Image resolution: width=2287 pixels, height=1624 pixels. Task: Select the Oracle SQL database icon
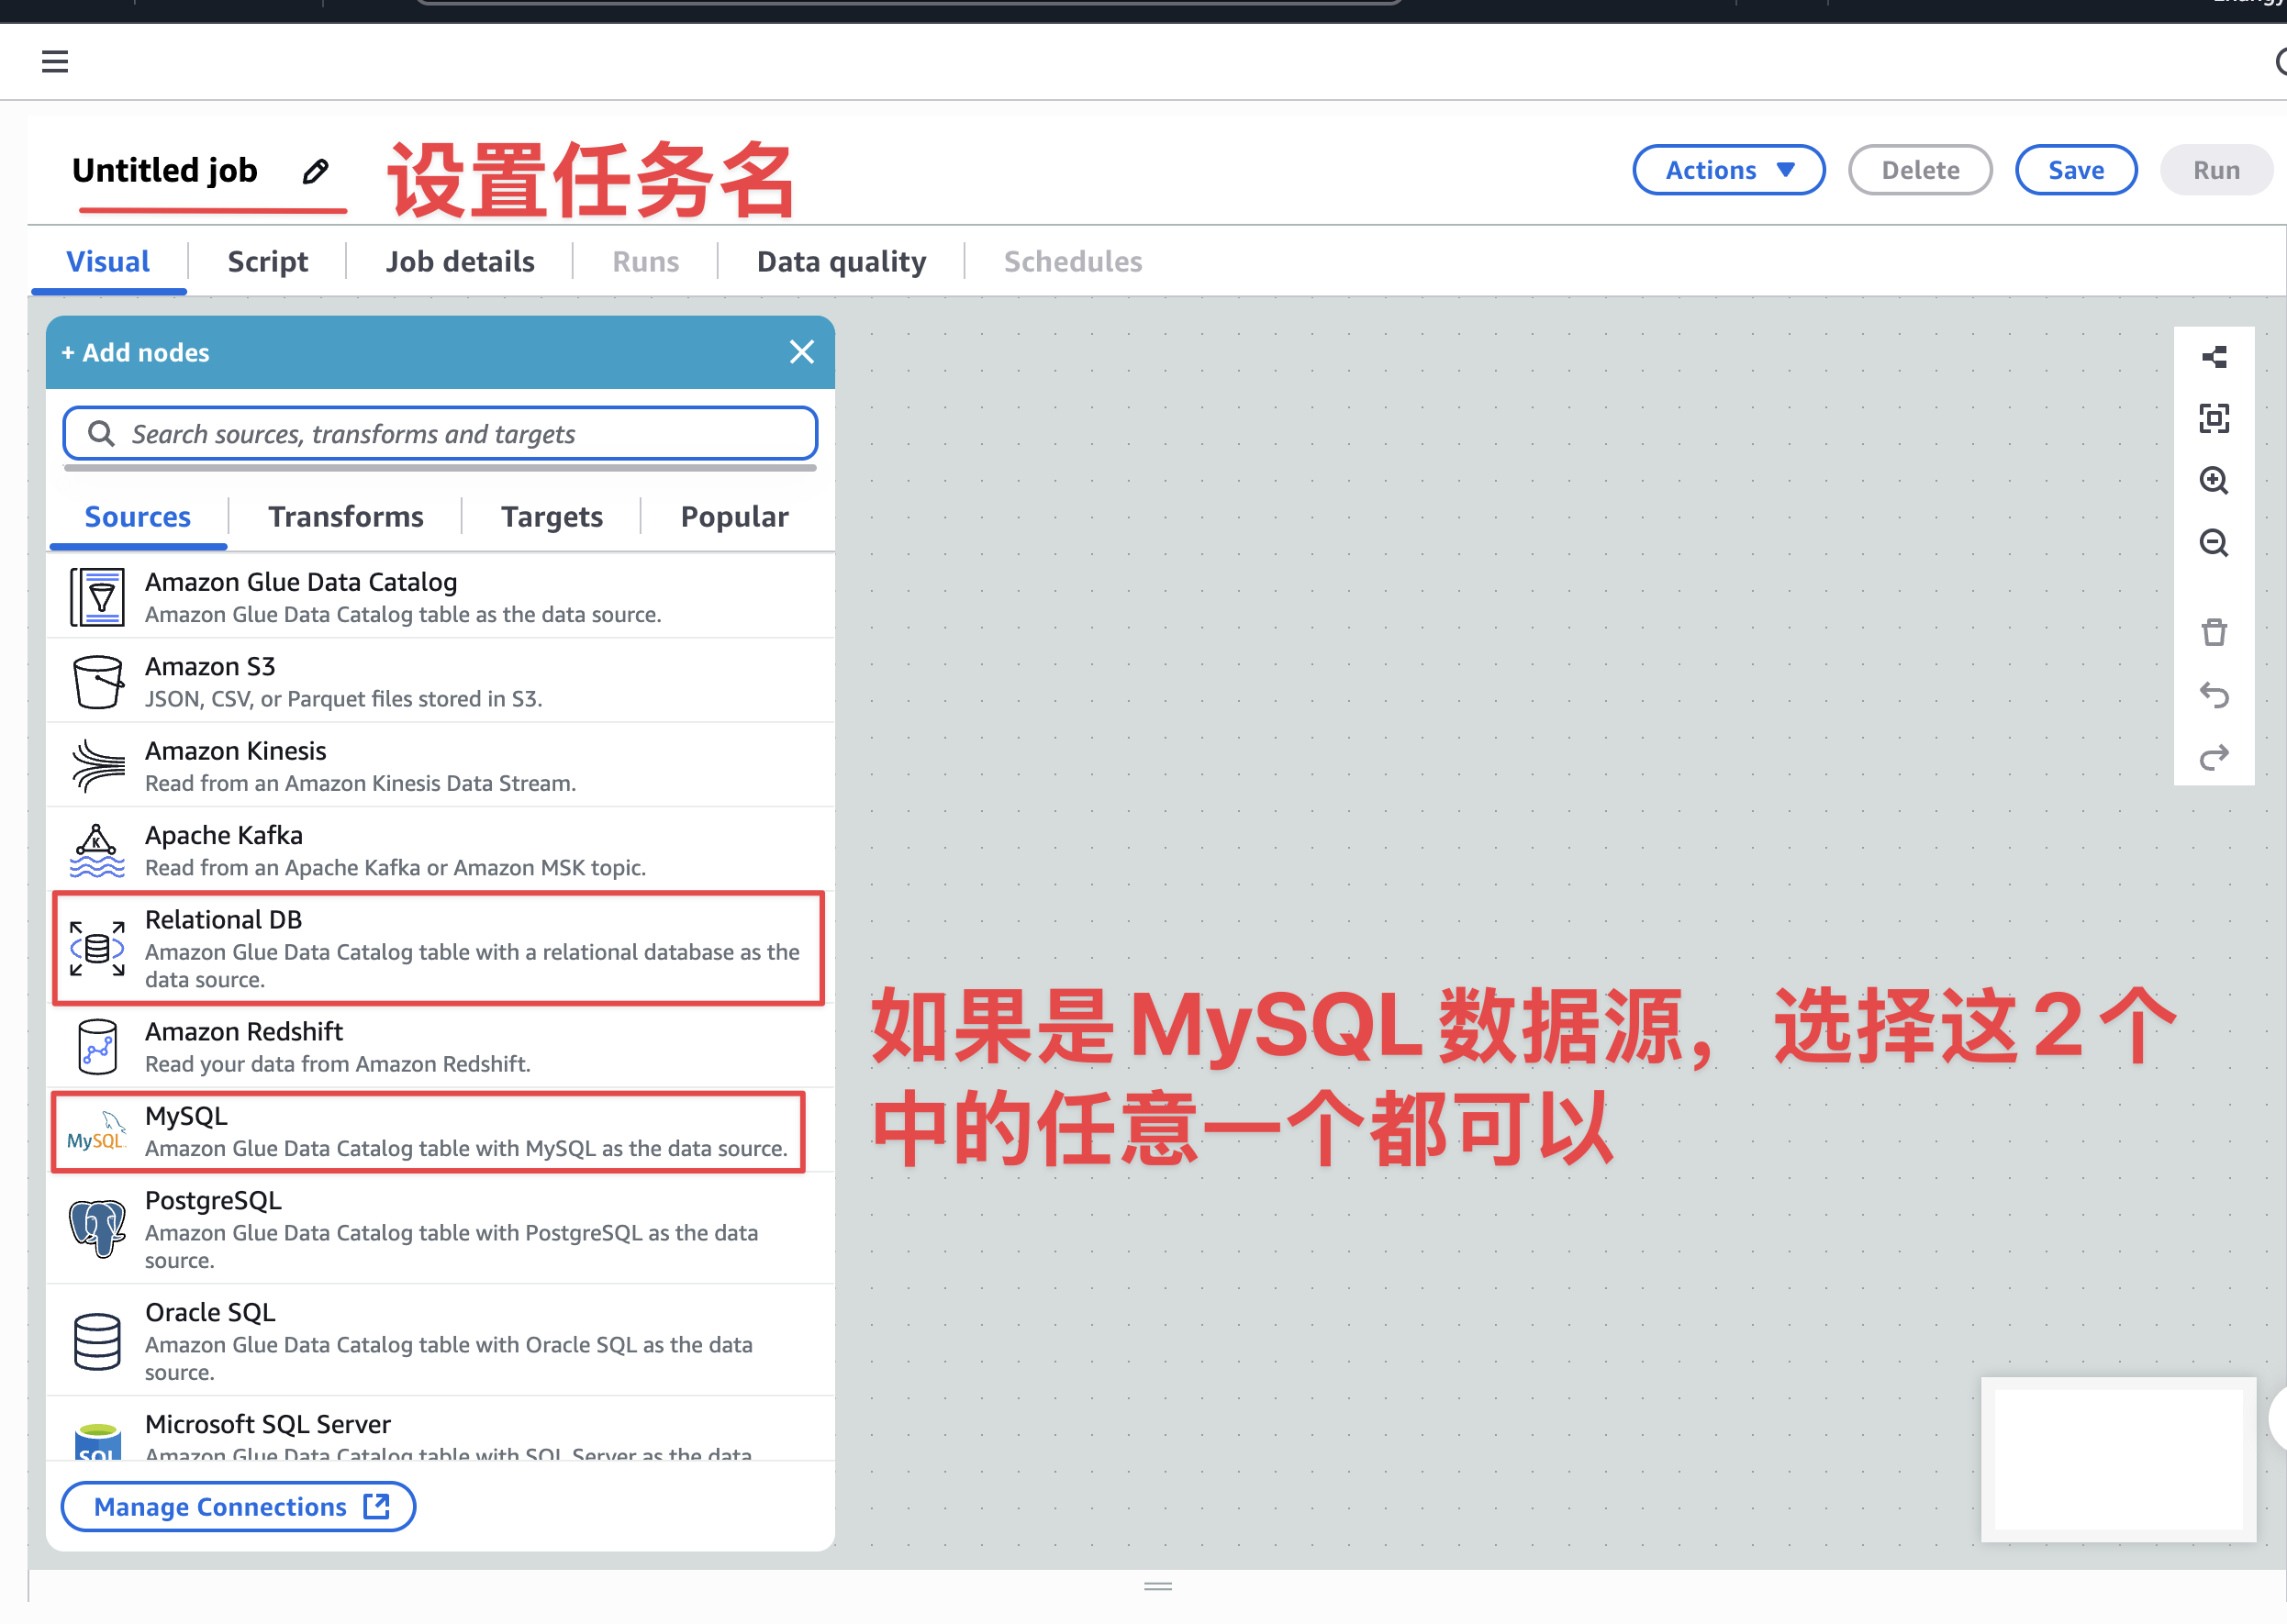pyautogui.click(x=97, y=1341)
